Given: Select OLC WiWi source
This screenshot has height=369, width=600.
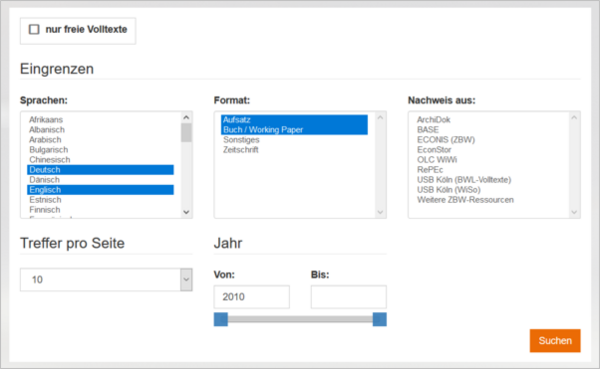Looking at the screenshot, I should [488, 160].
